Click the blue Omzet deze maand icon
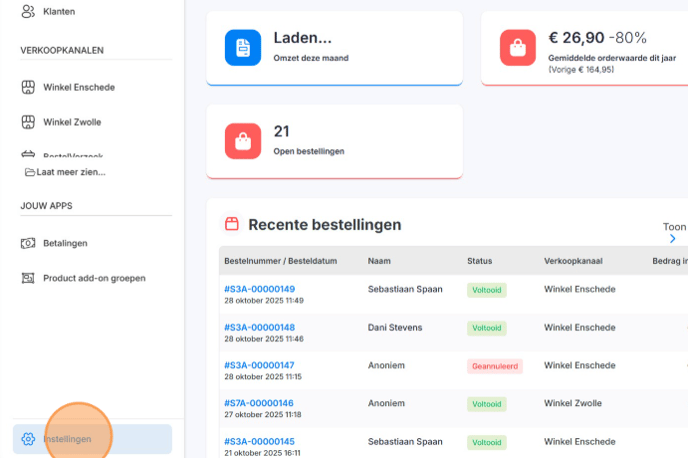The image size is (688, 458). tap(243, 47)
